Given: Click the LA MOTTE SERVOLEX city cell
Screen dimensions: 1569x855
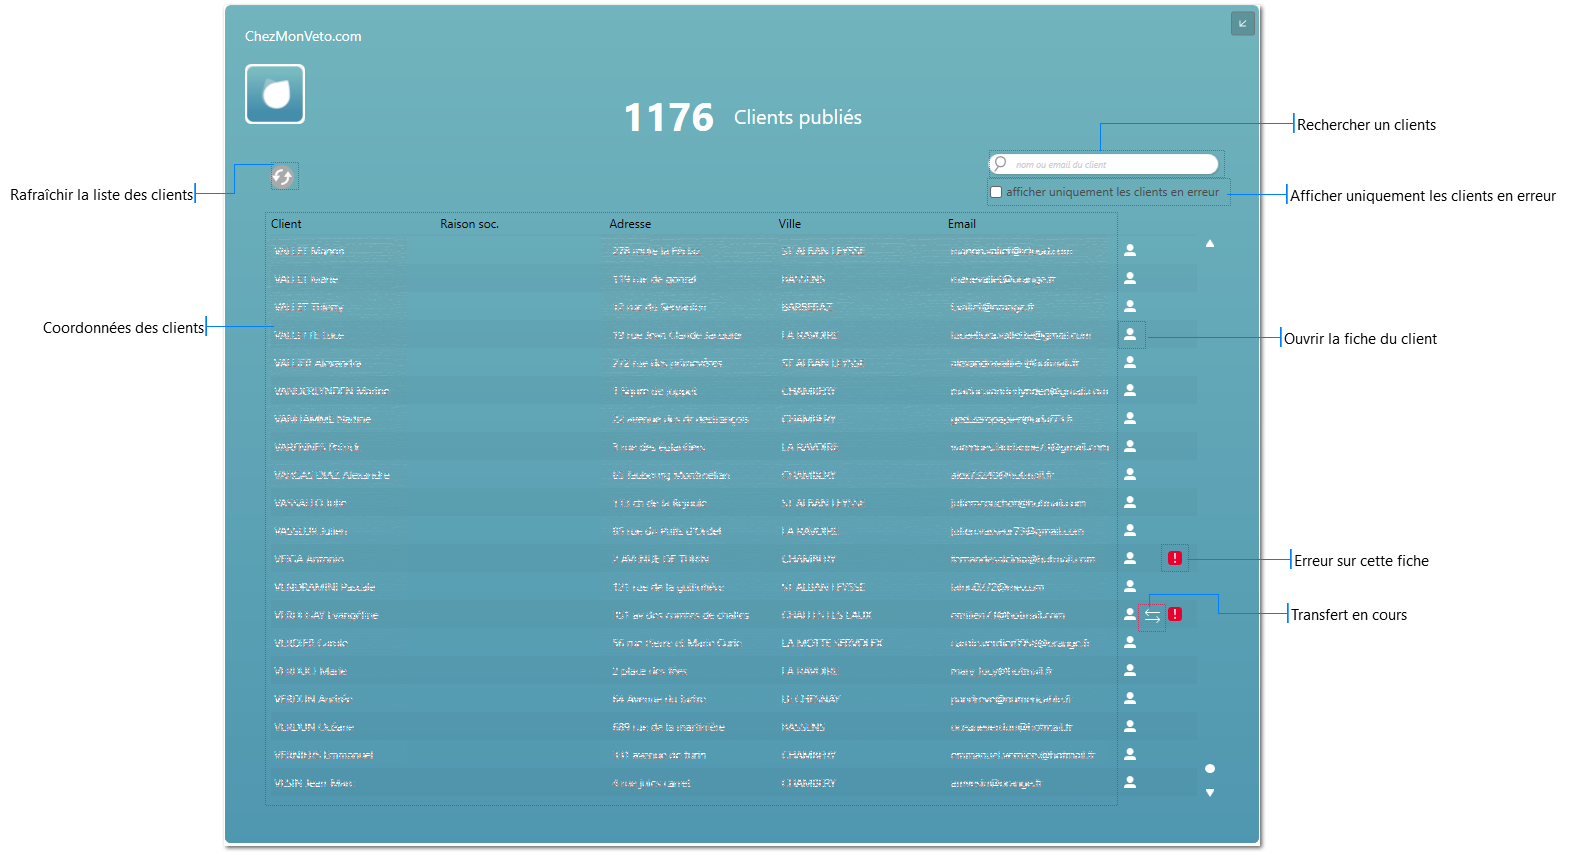Looking at the screenshot, I should [832, 643].
